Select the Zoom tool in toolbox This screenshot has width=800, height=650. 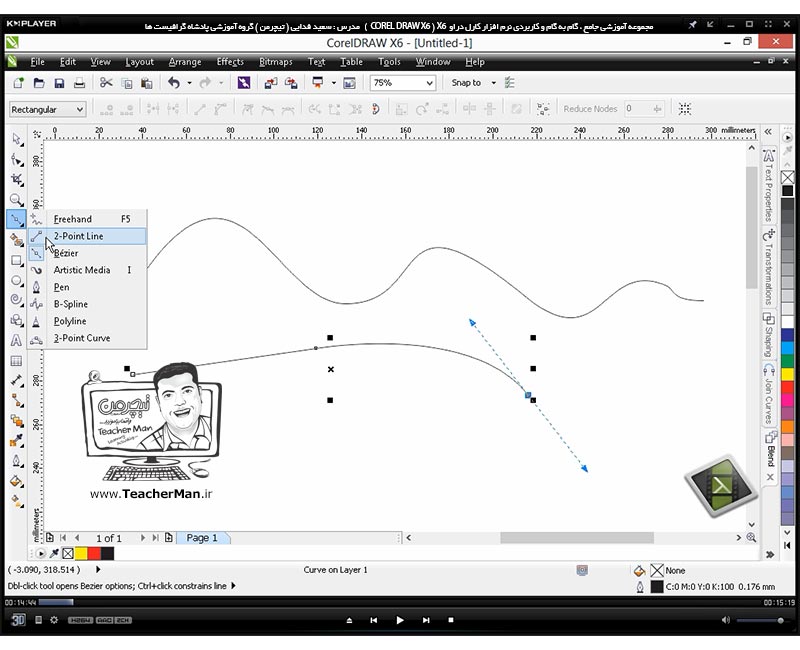[16, 199]
